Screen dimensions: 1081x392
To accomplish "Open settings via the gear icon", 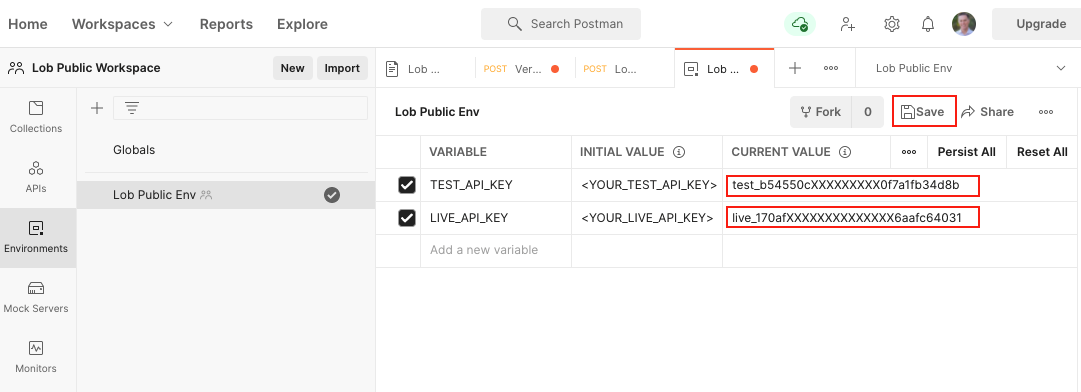I will coord(891,24).
